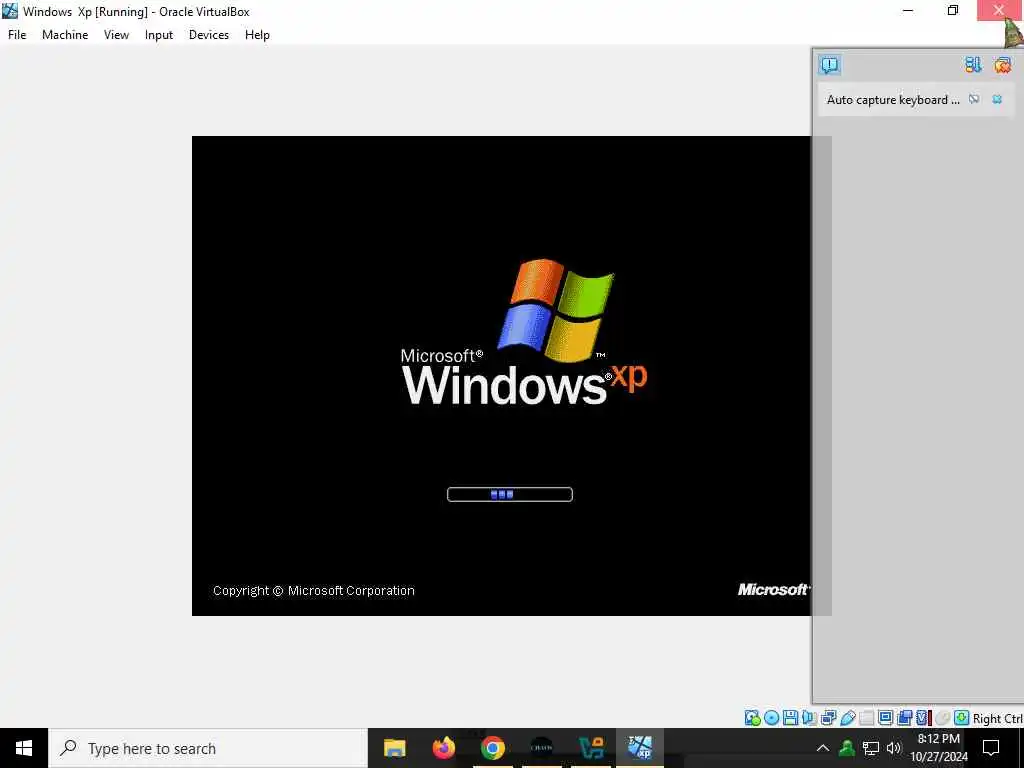Click the dark circular app taskbar icon

[x=541, y=748]
